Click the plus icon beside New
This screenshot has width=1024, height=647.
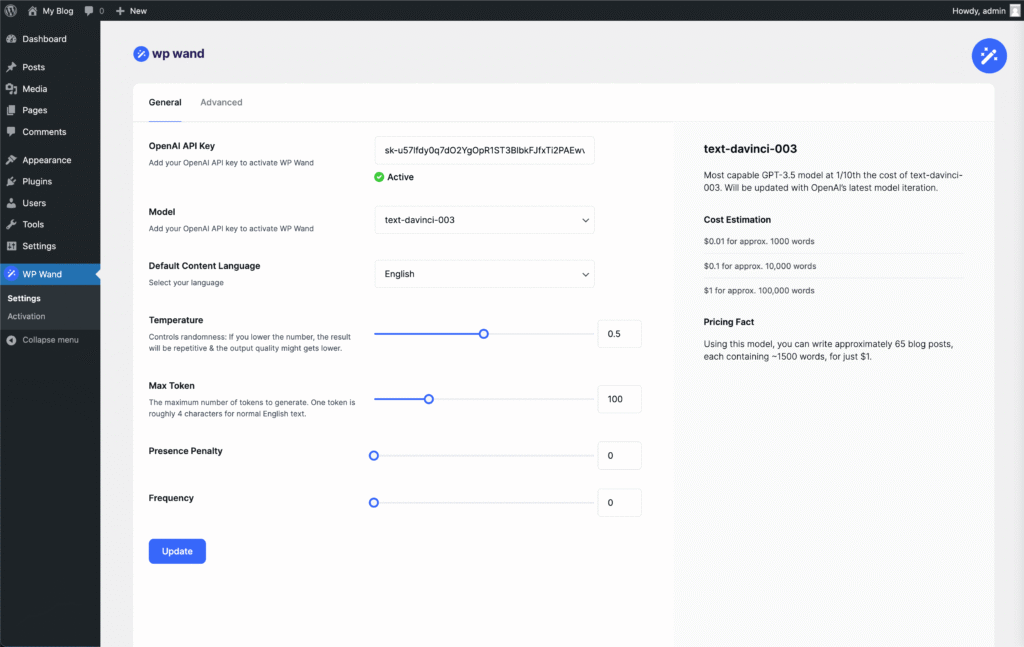pyautogui.click(x=120, y=11)
